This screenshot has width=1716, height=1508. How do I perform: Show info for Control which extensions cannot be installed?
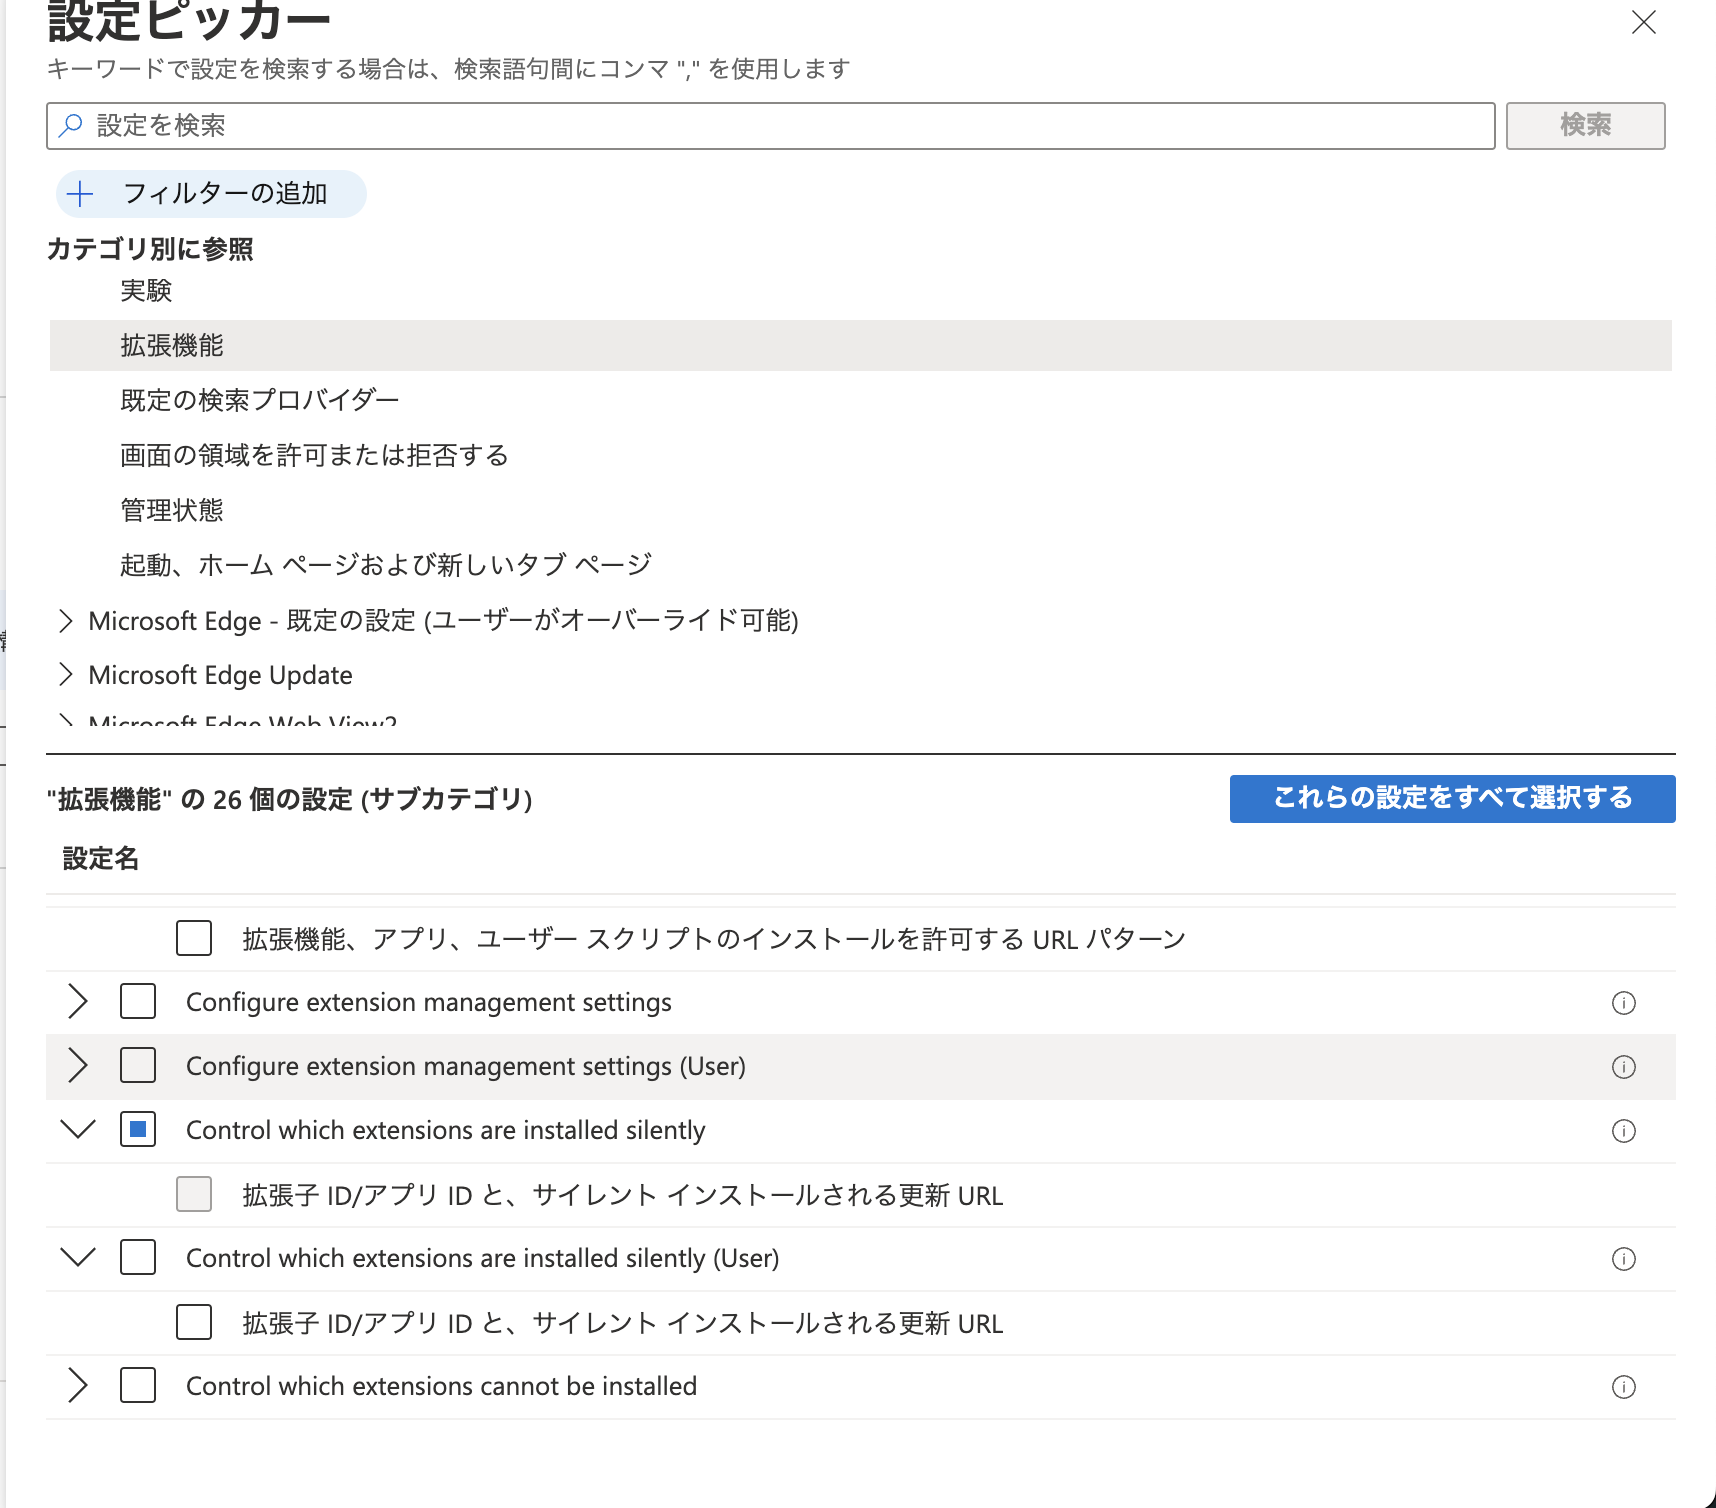(1624, 1387)
